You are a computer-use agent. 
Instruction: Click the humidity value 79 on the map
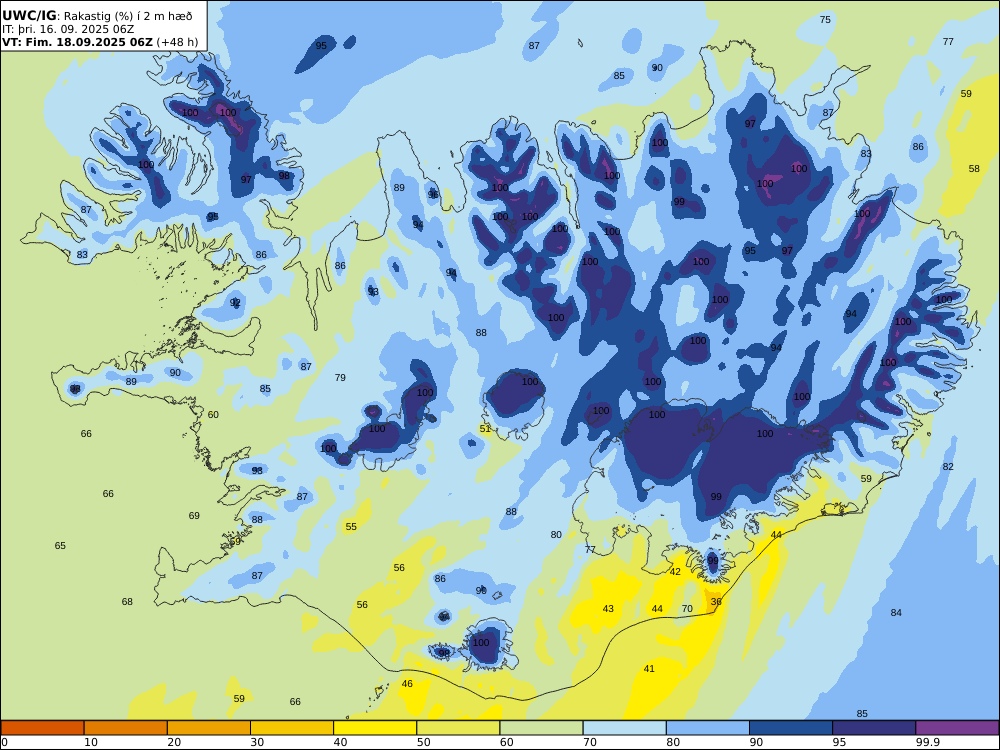click(341, 378)
